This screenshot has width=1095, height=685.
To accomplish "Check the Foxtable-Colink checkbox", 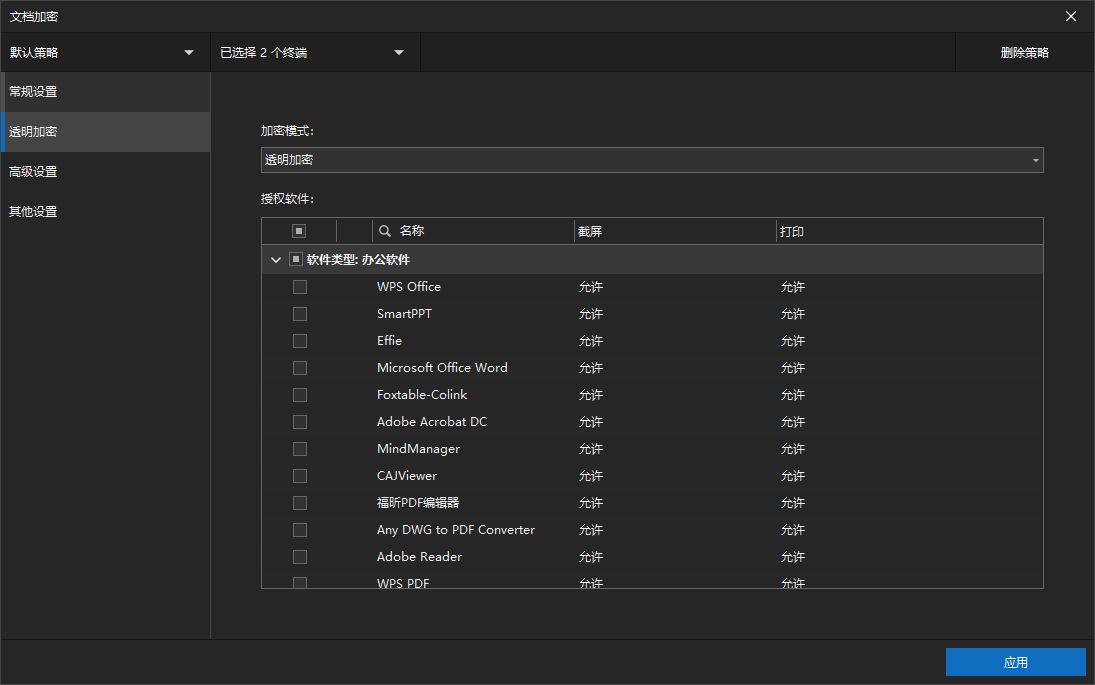I will (x=300, y=395).
